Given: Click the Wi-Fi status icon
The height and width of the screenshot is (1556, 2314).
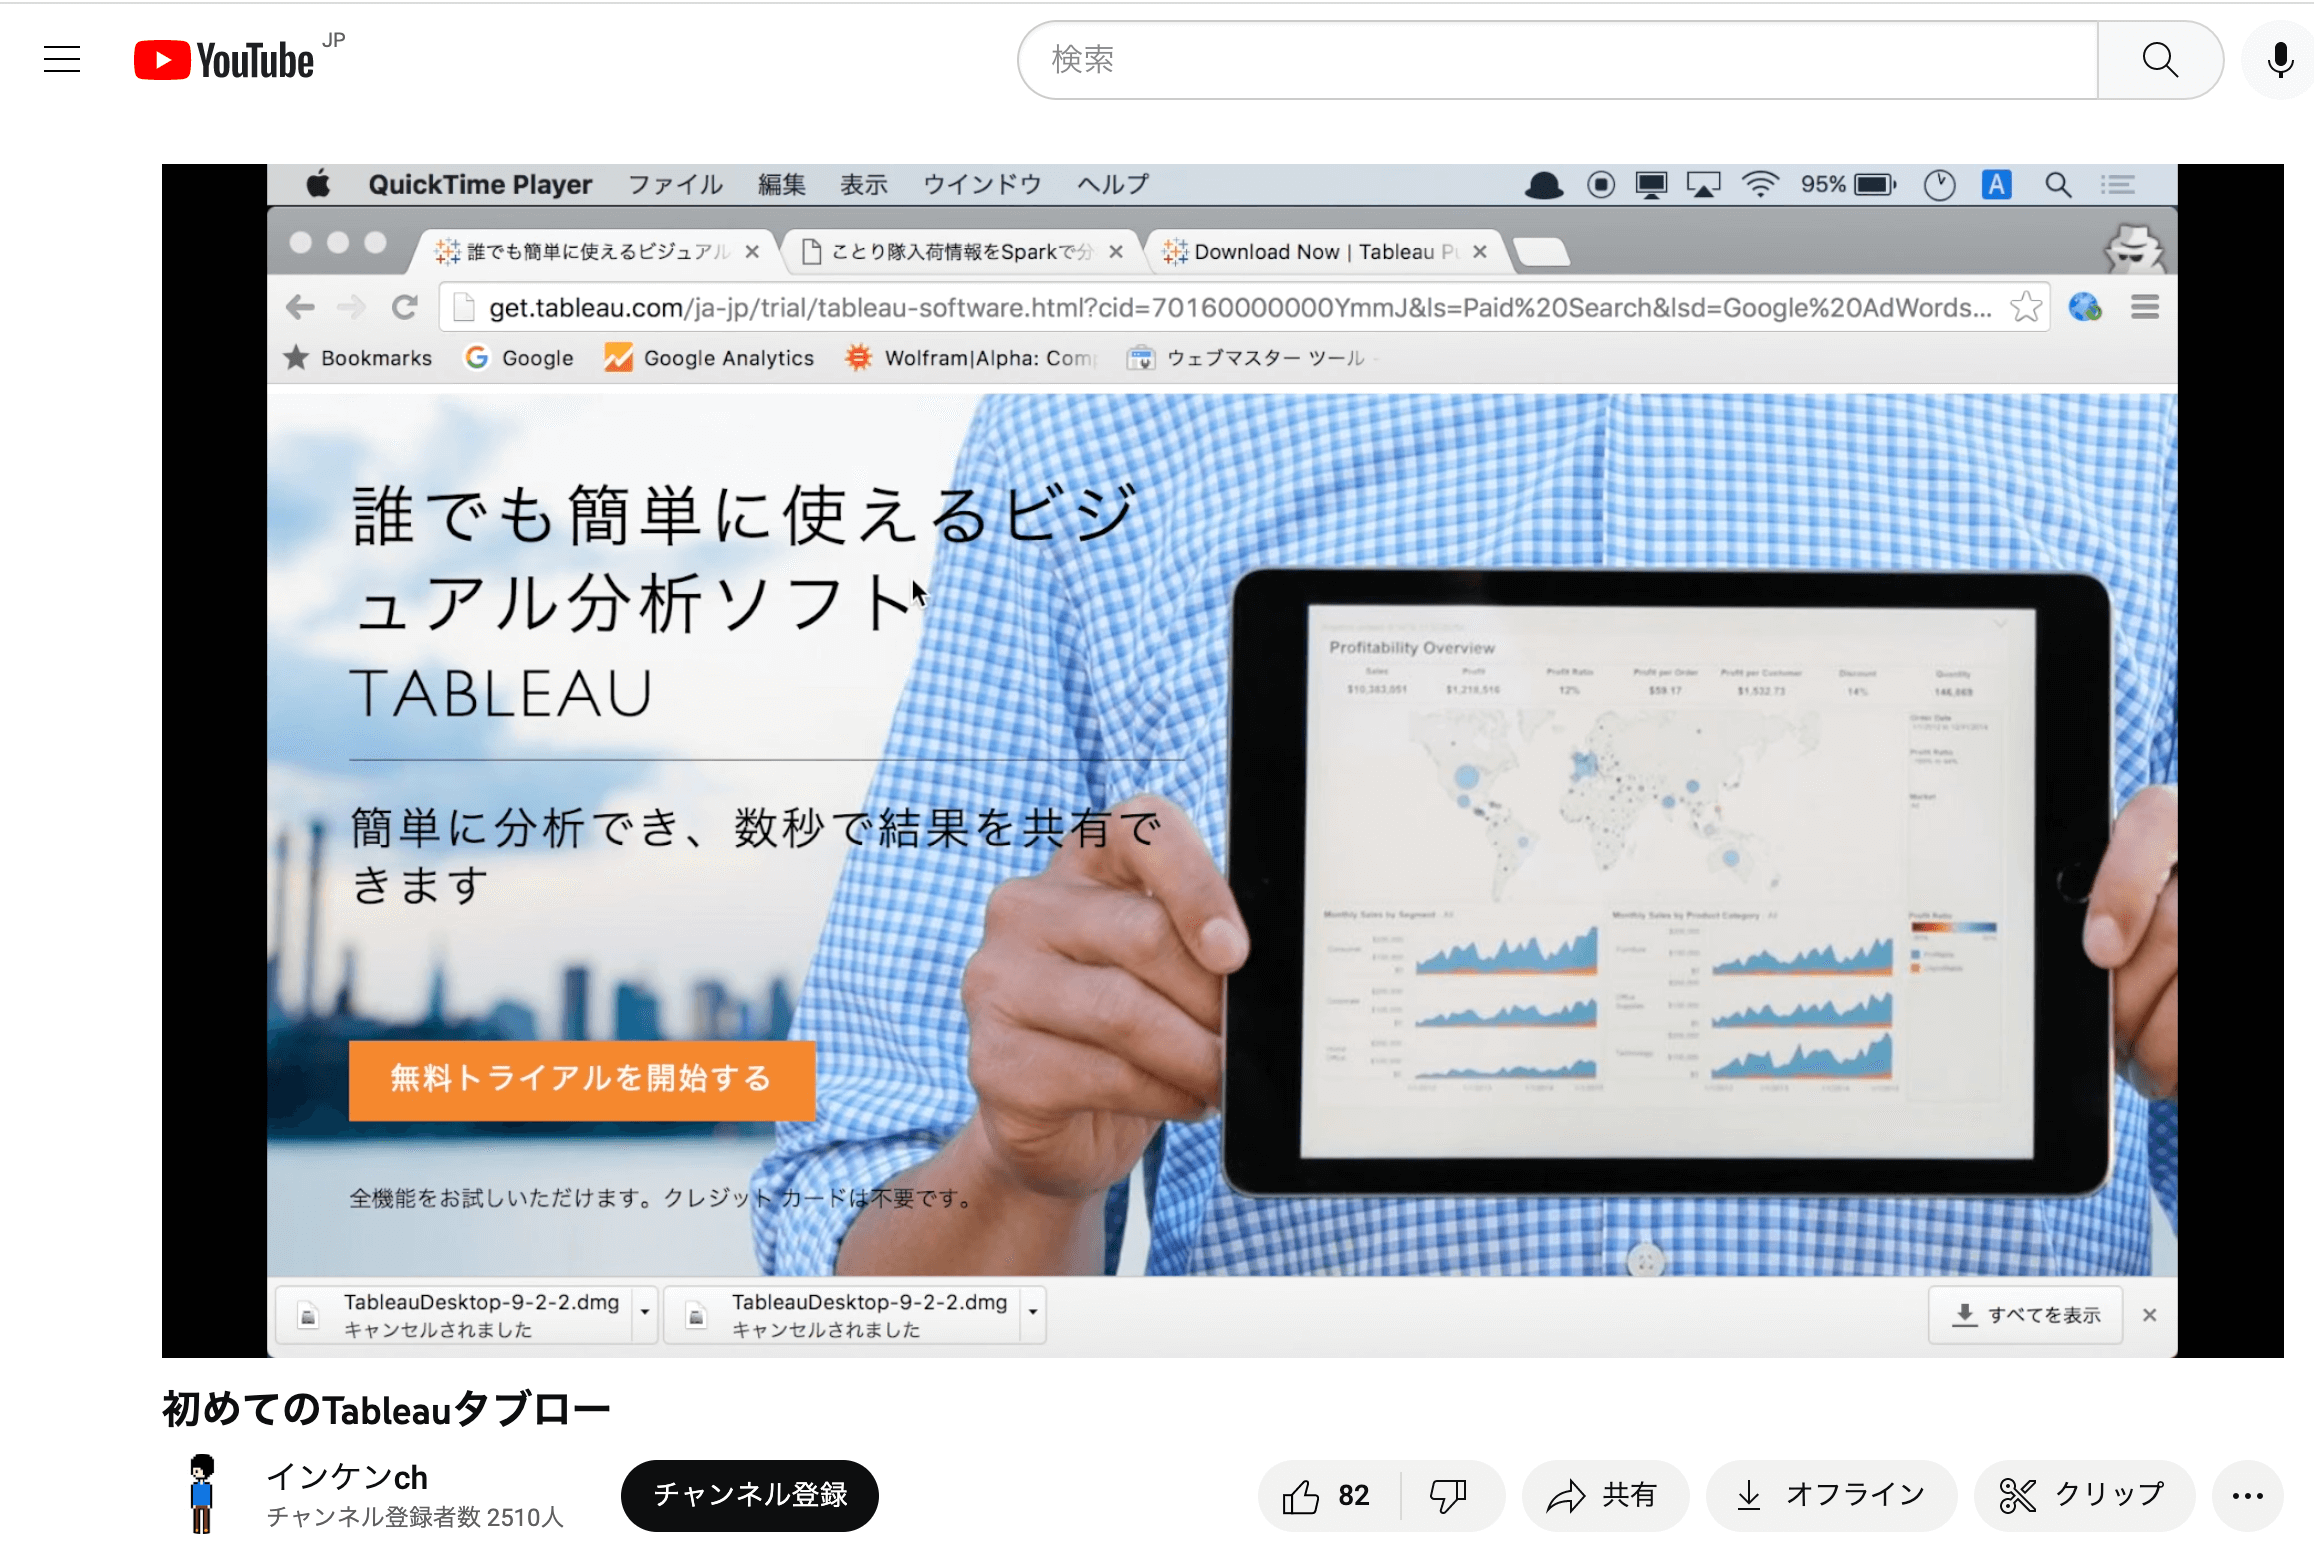Looking at the screenshot, I should pyautogui.click(x=1759, y=185).
